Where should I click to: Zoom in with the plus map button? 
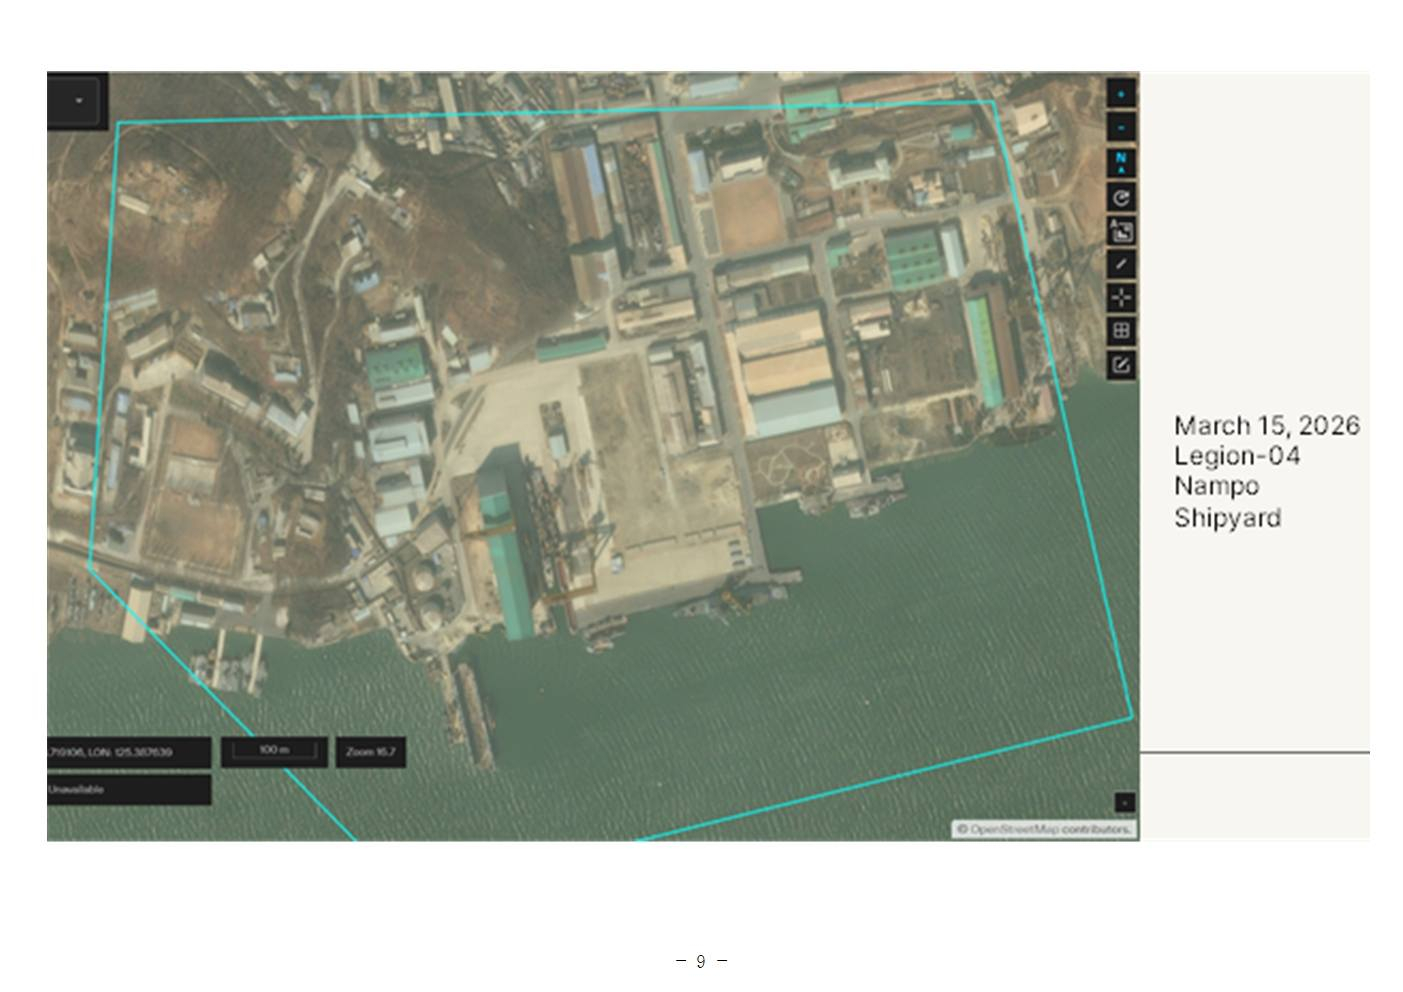pos(1121,94)
